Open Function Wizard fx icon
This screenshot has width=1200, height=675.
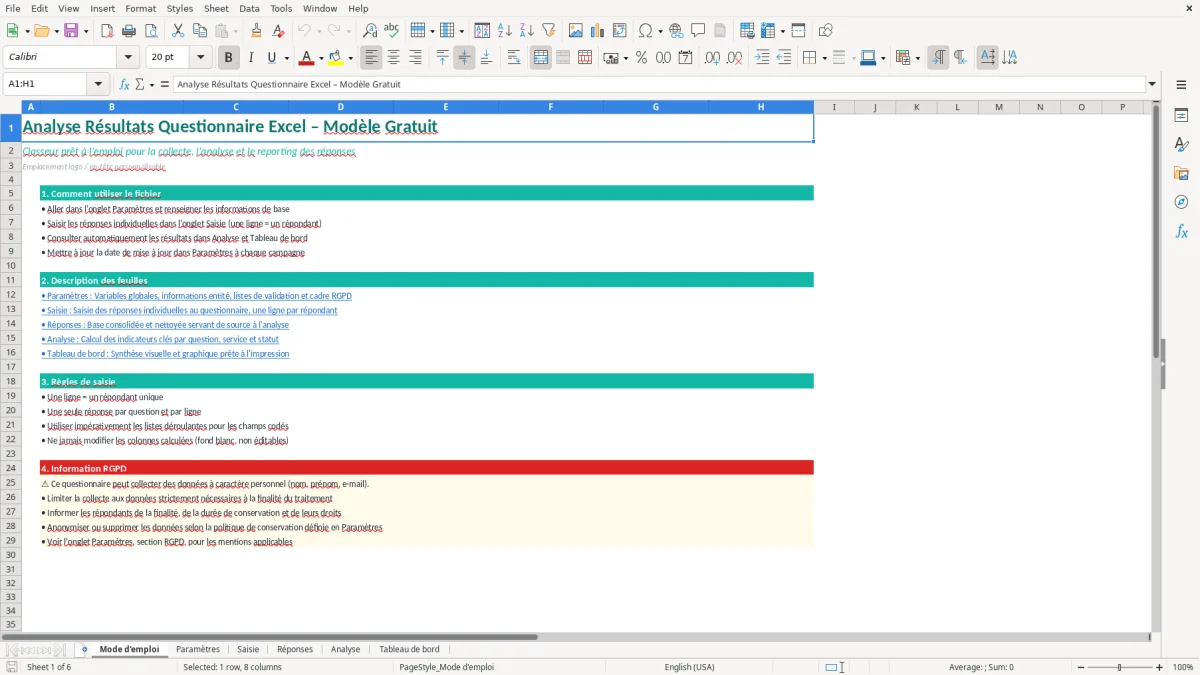(124, 84)
